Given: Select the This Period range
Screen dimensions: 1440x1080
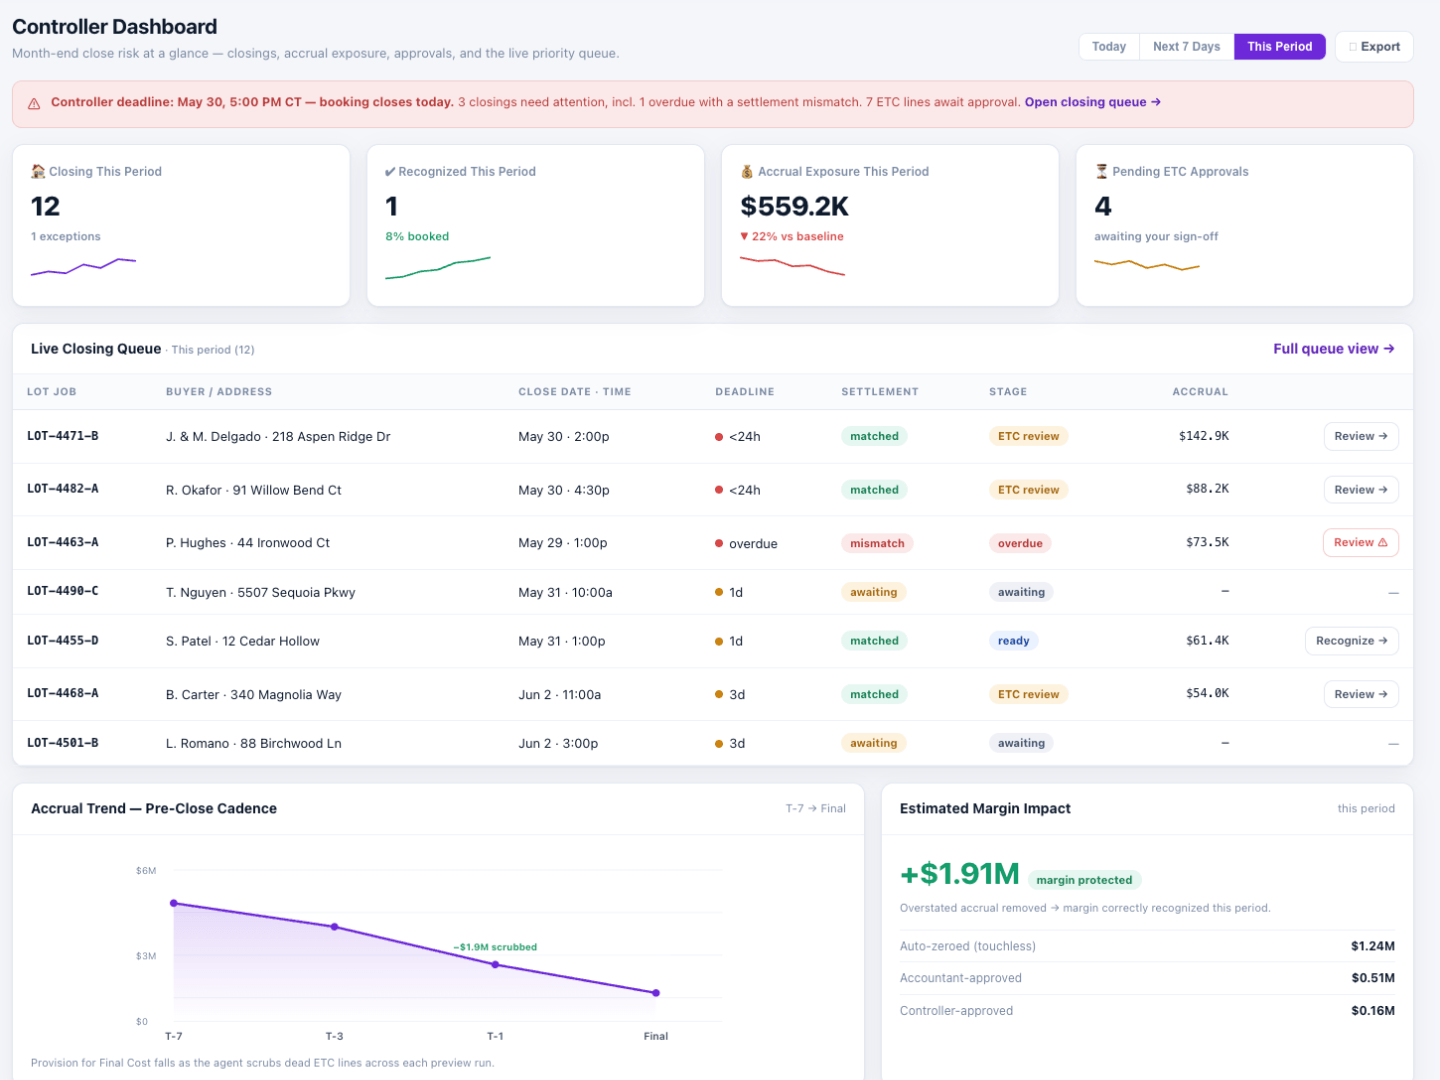Looking at the screenshot, I should (x=1280, y=47).
